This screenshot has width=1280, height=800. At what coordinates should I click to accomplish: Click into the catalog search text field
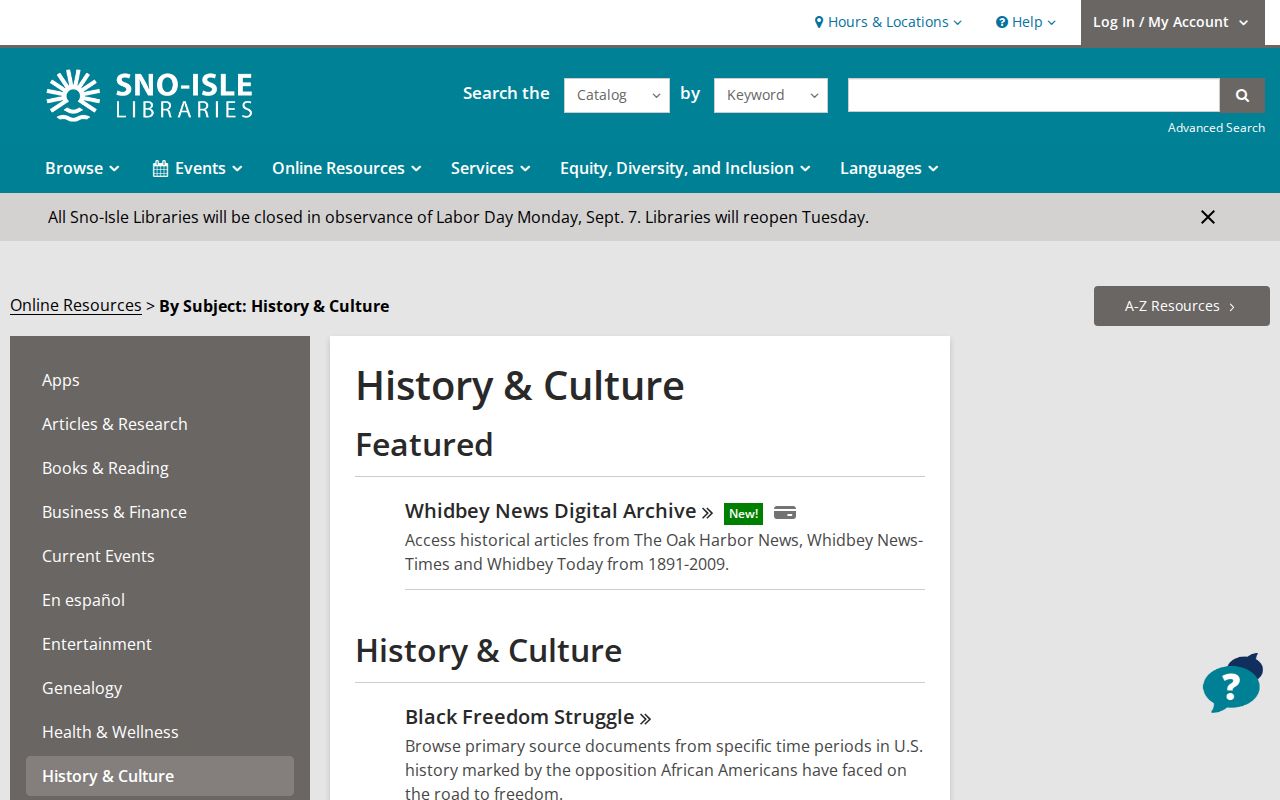click(x=1034, y=95)
